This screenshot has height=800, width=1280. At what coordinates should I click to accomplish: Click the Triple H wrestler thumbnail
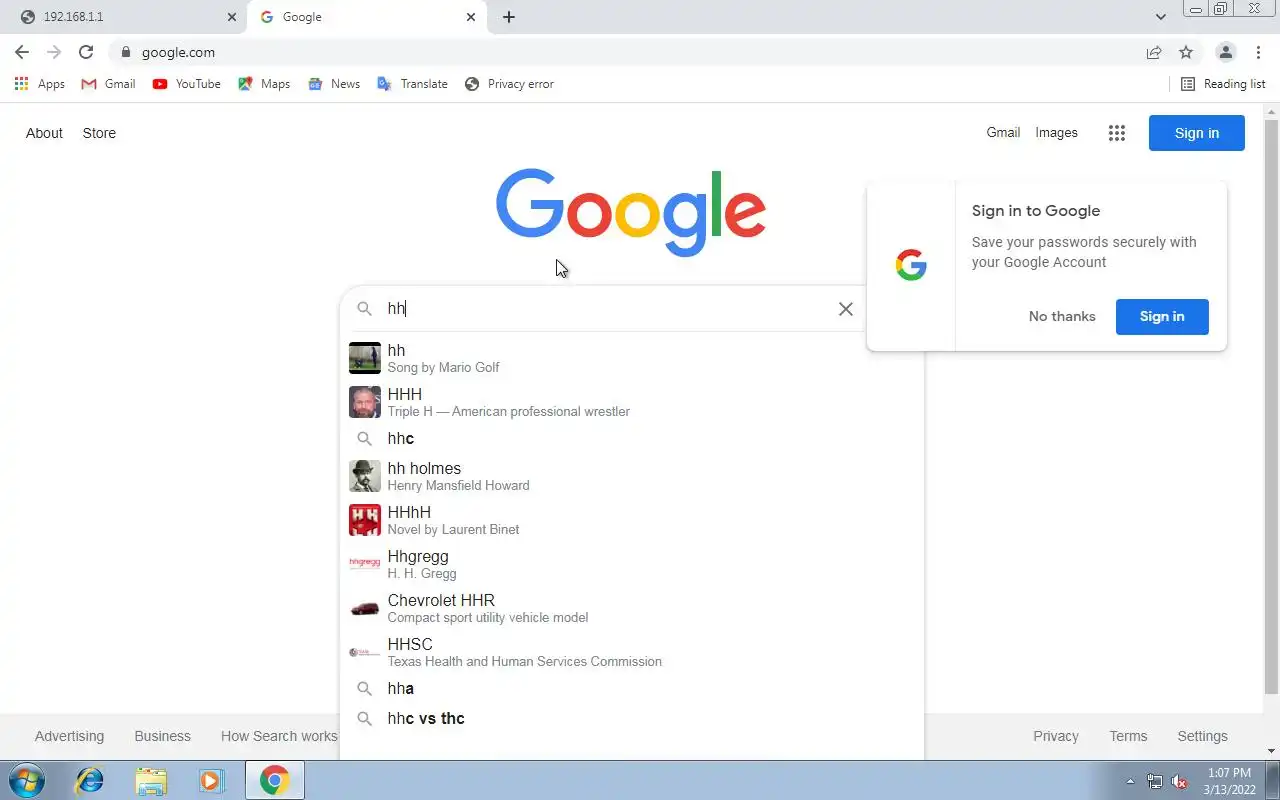pos(365,402)
